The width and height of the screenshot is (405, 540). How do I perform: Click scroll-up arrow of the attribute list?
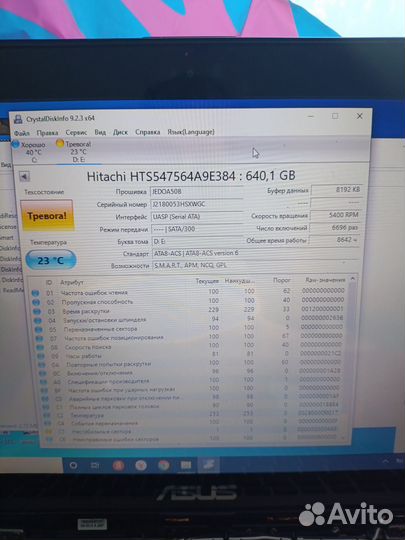(352, 279)
